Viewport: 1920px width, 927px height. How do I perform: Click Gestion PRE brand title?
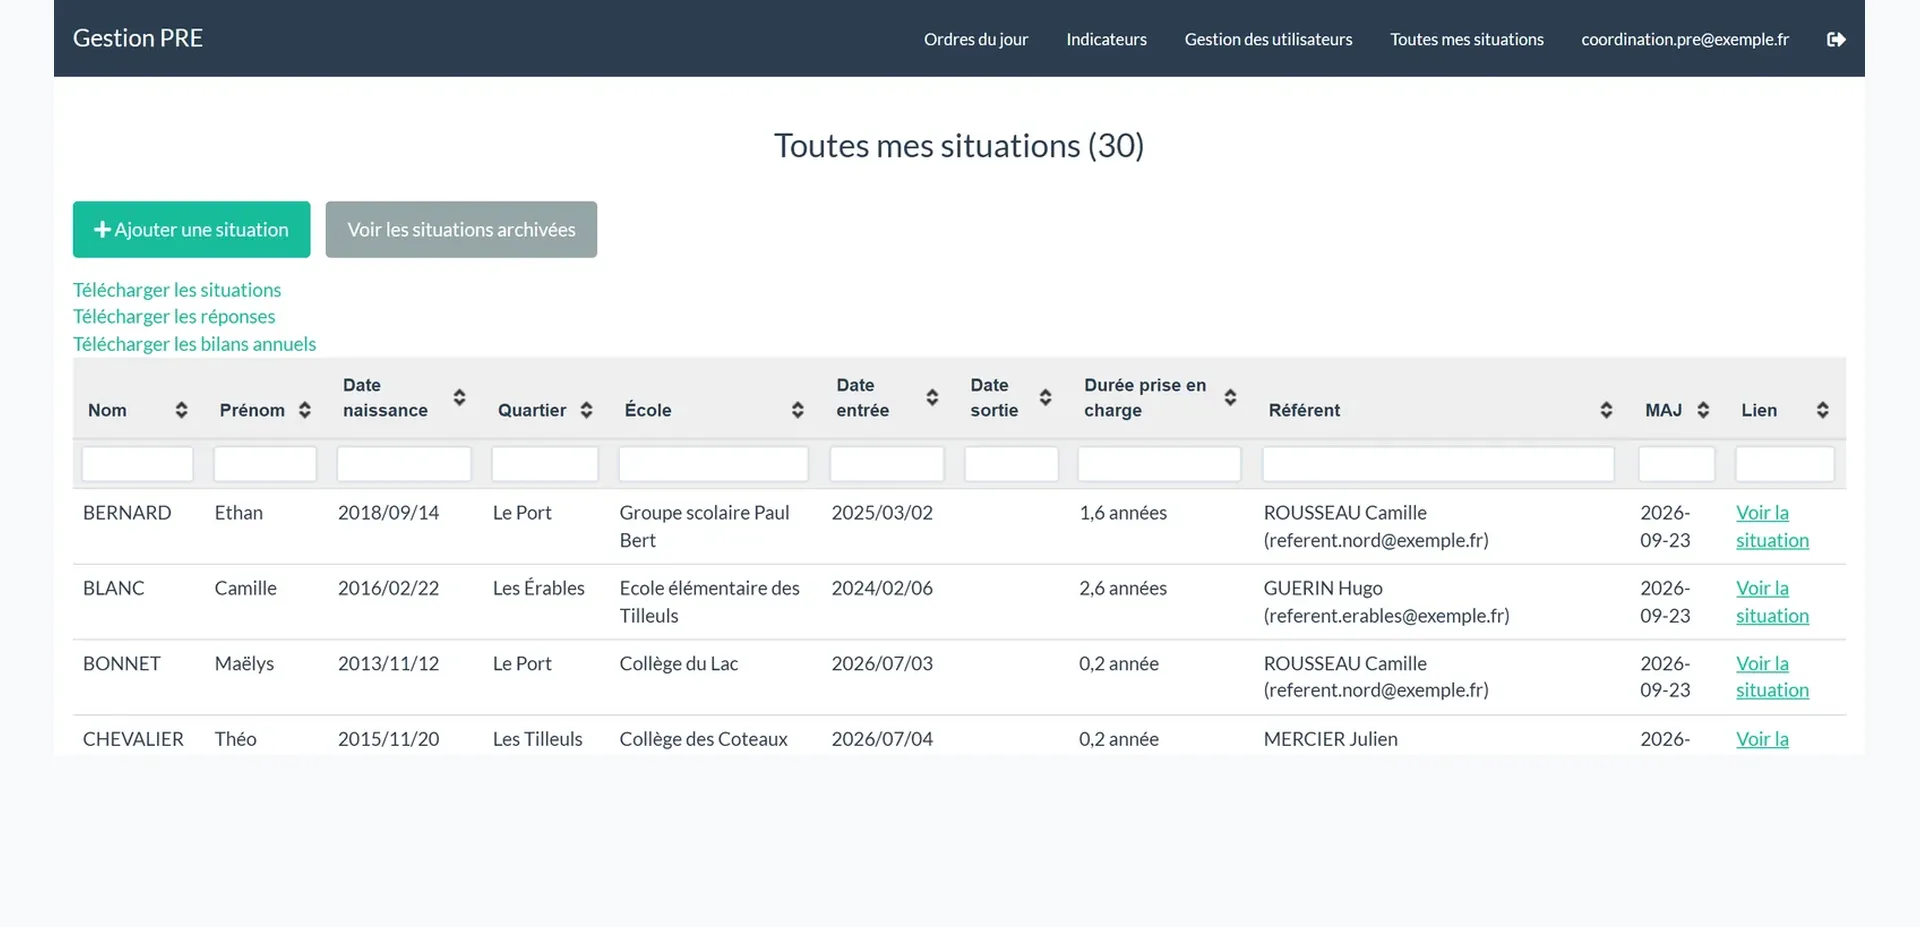(x=138, y=38)
